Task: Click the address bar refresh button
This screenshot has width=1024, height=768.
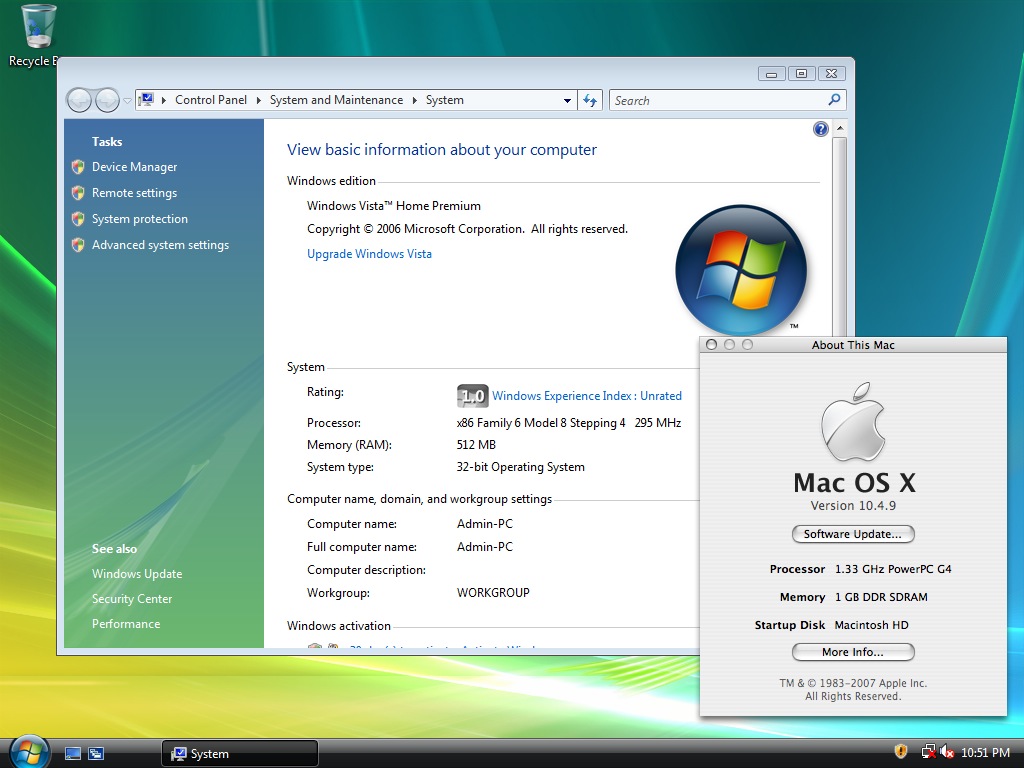Action: 590,101
